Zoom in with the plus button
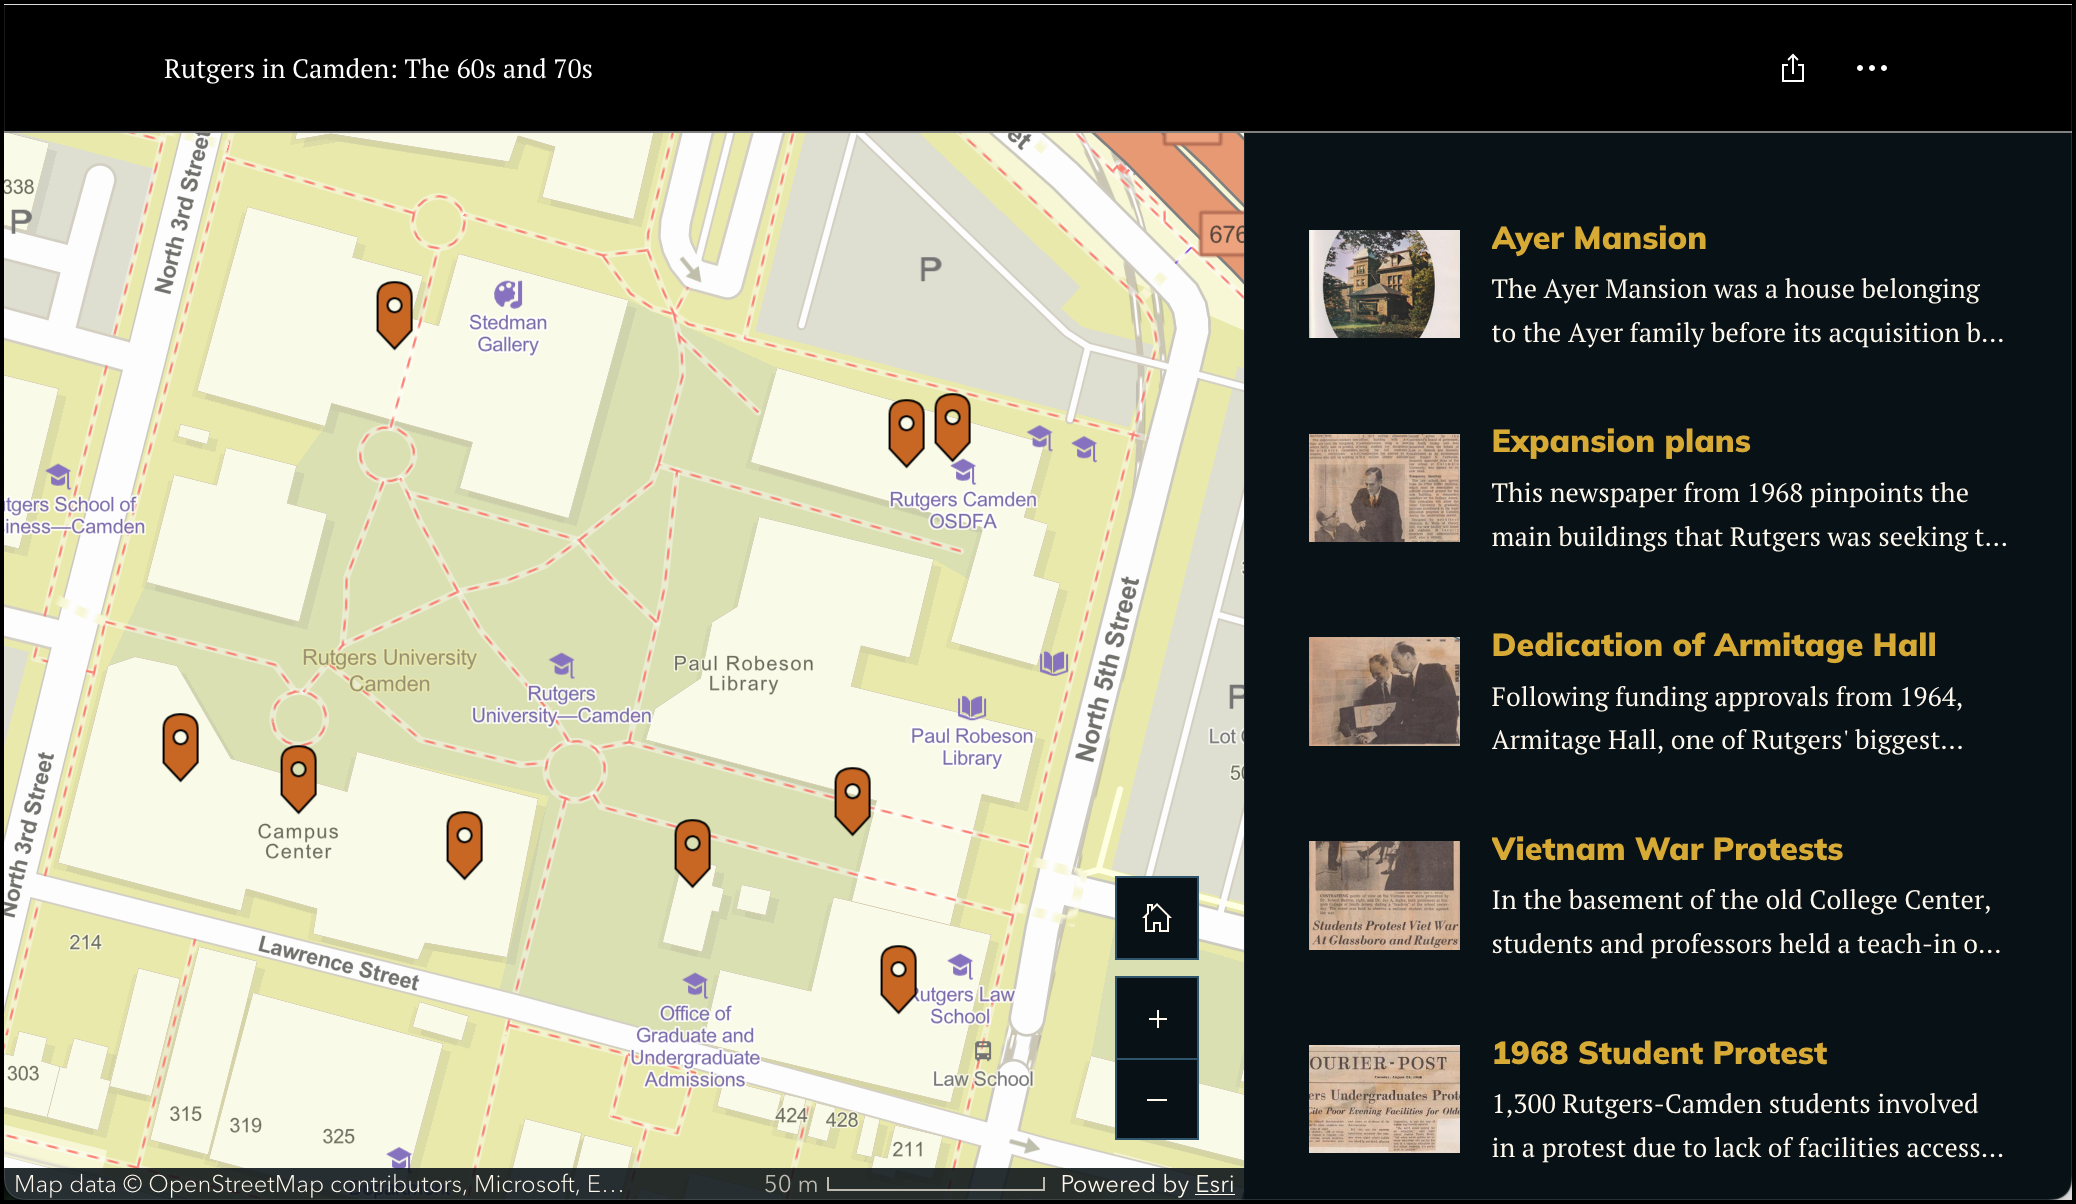Image resolution: width=2076 pixels, height=1204 pixels. 1157,1018
